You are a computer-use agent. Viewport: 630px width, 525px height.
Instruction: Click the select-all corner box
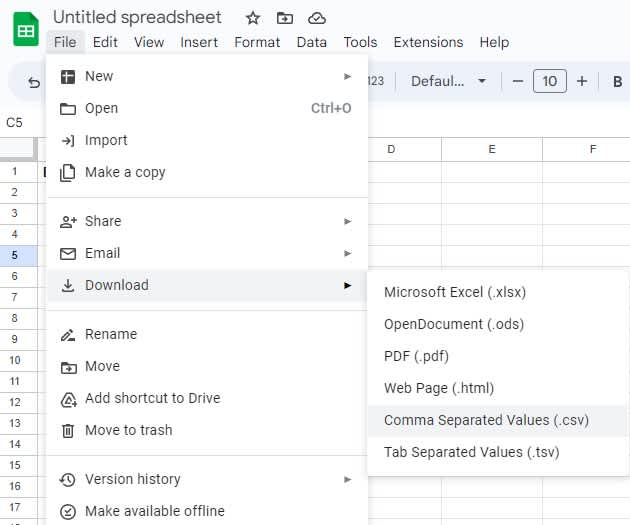click(18, 149)
